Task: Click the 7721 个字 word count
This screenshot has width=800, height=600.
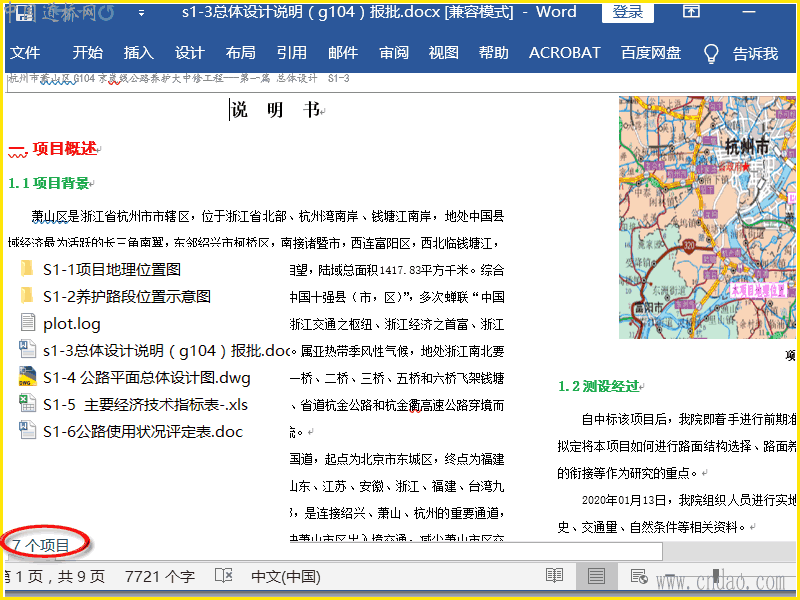Action: click(159, 576)
